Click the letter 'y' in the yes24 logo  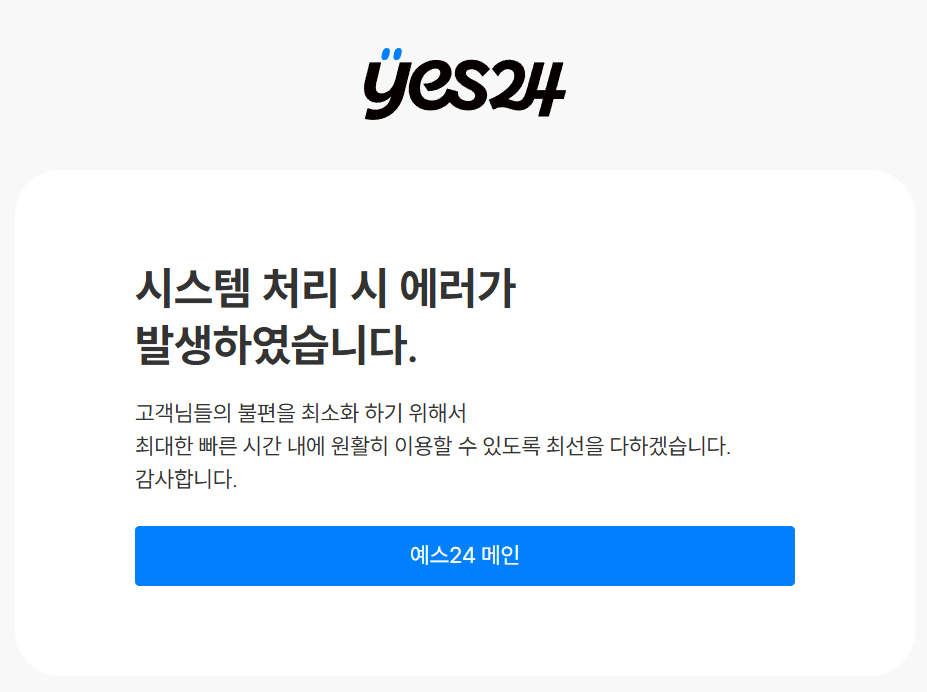point(386,91)
